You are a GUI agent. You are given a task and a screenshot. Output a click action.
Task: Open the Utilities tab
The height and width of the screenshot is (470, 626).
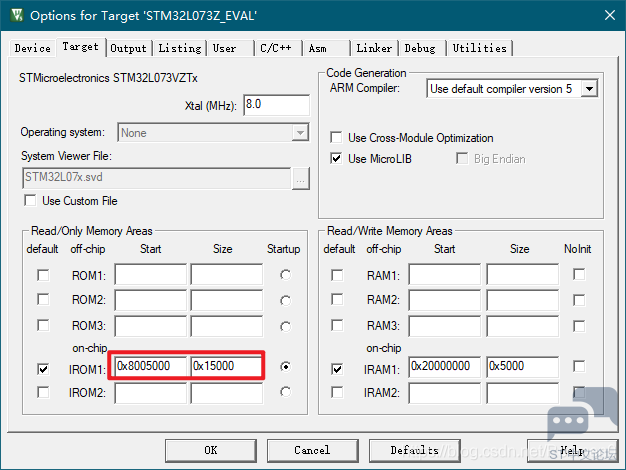[x=480, y=48]
